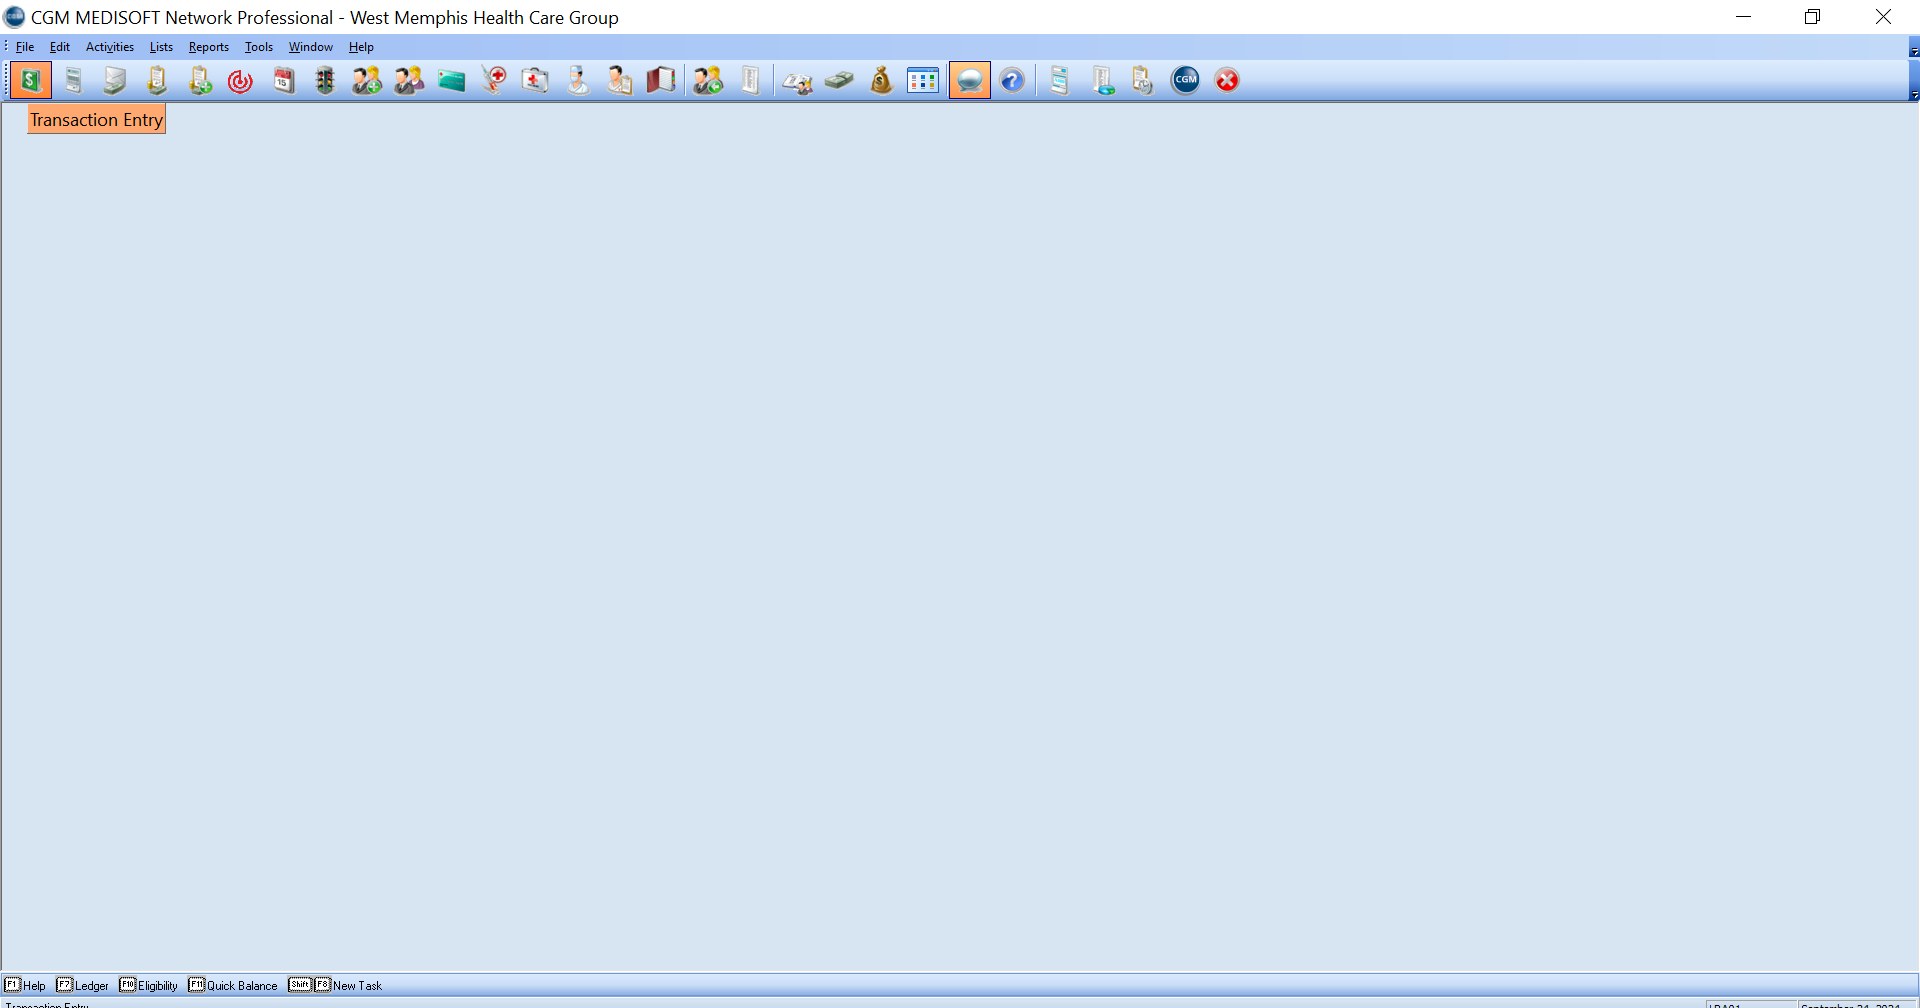This screenshot has width=1920, height=1008.
Task: Click F10 Eligibility shortcut in bottom bar
Action: click(x=149, y=985)
